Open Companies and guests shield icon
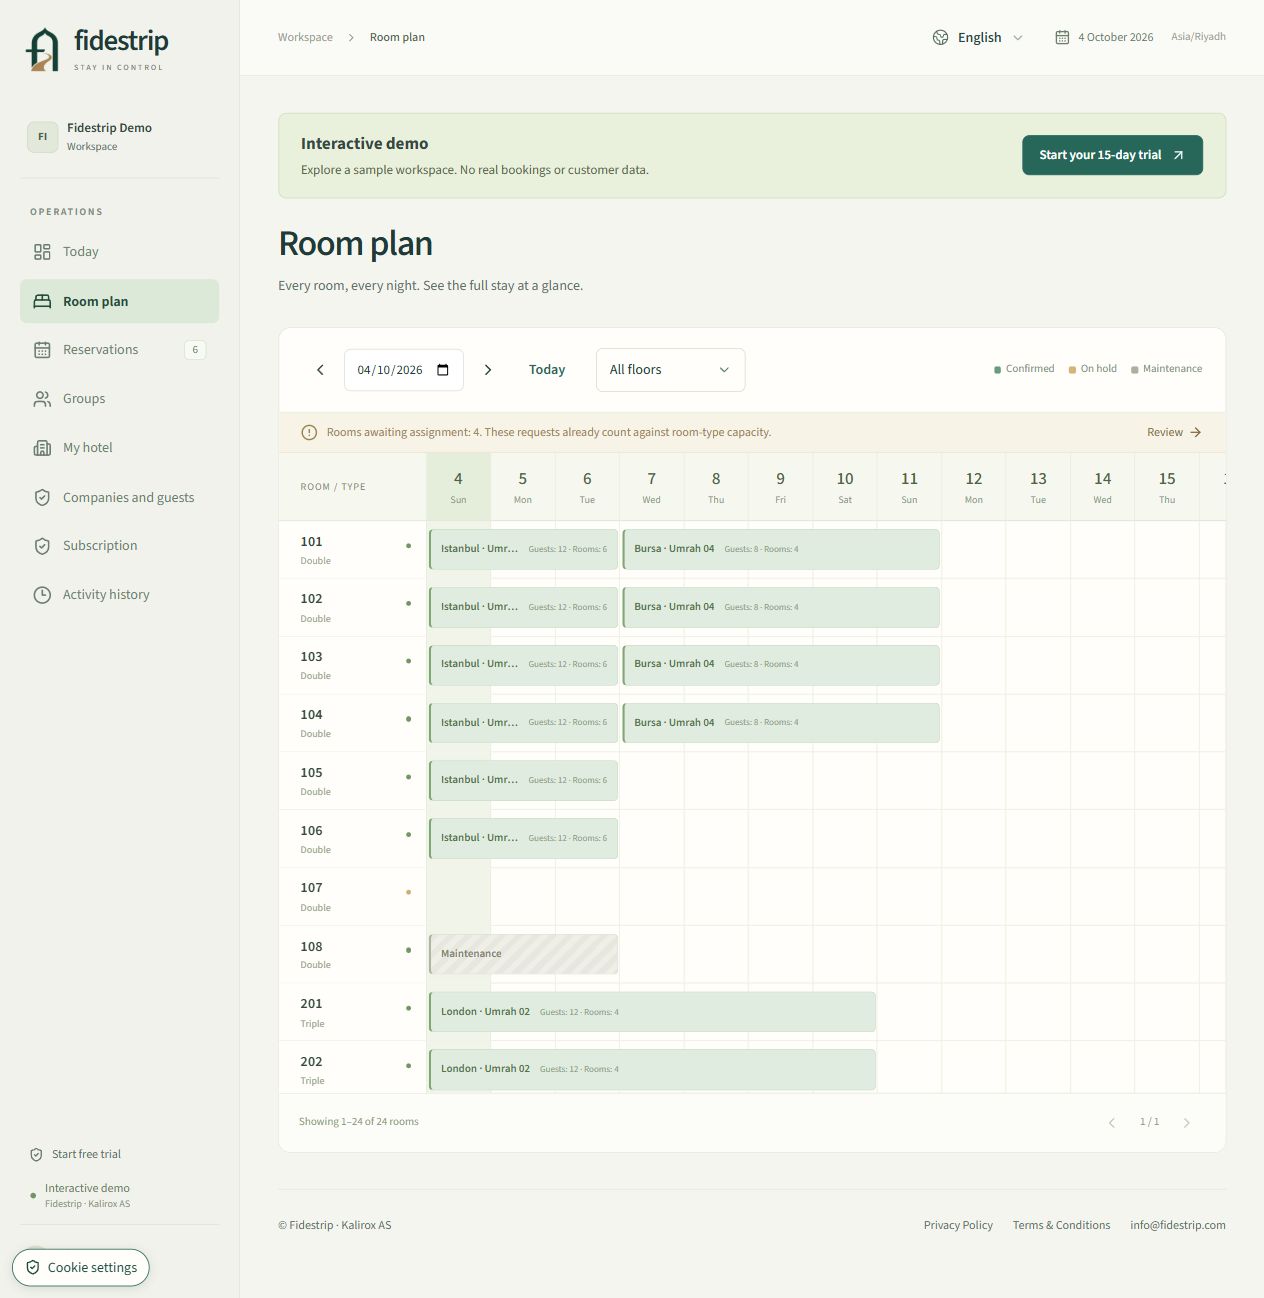1264x1298 pixels. [x=42, y=497]
